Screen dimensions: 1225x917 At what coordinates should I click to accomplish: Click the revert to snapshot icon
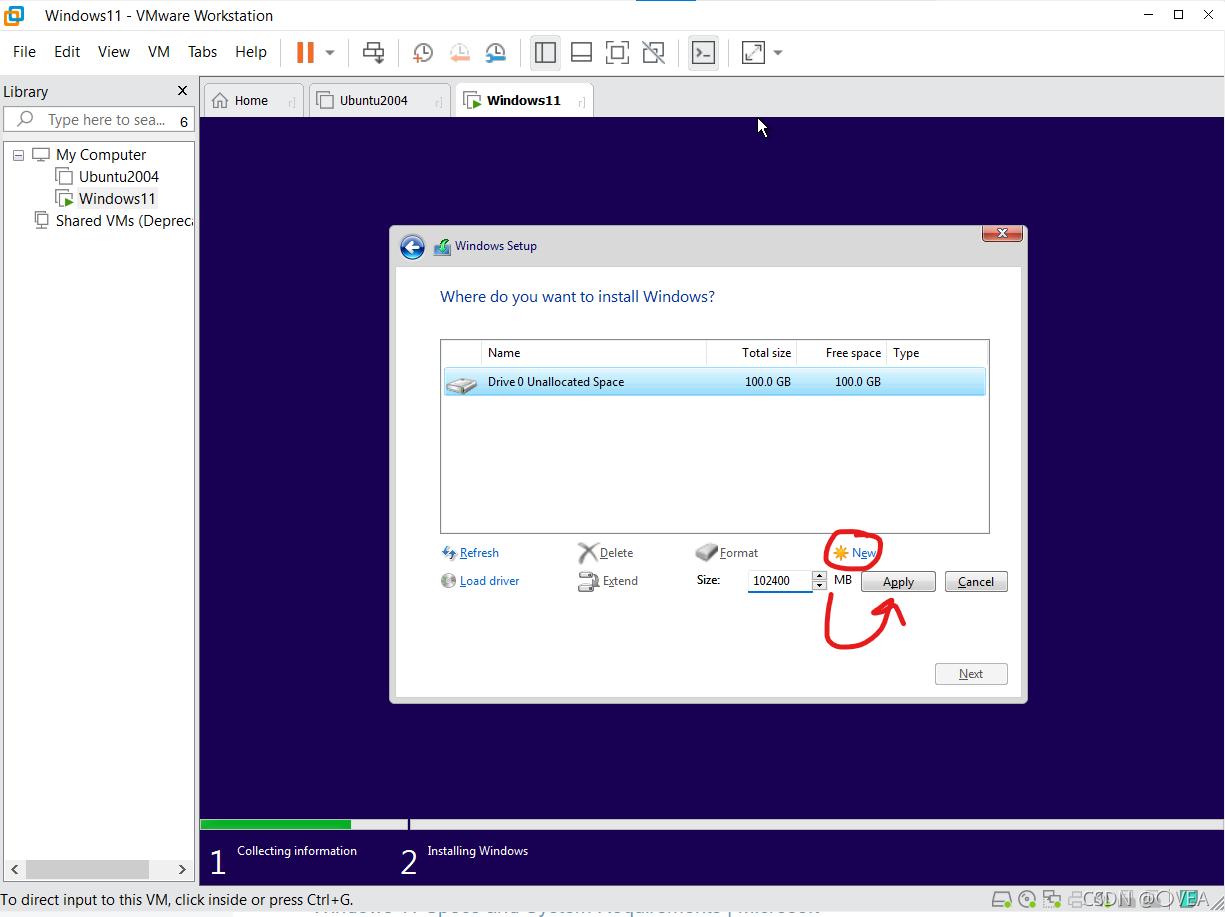pyautogui.click(x=459, y=52)
